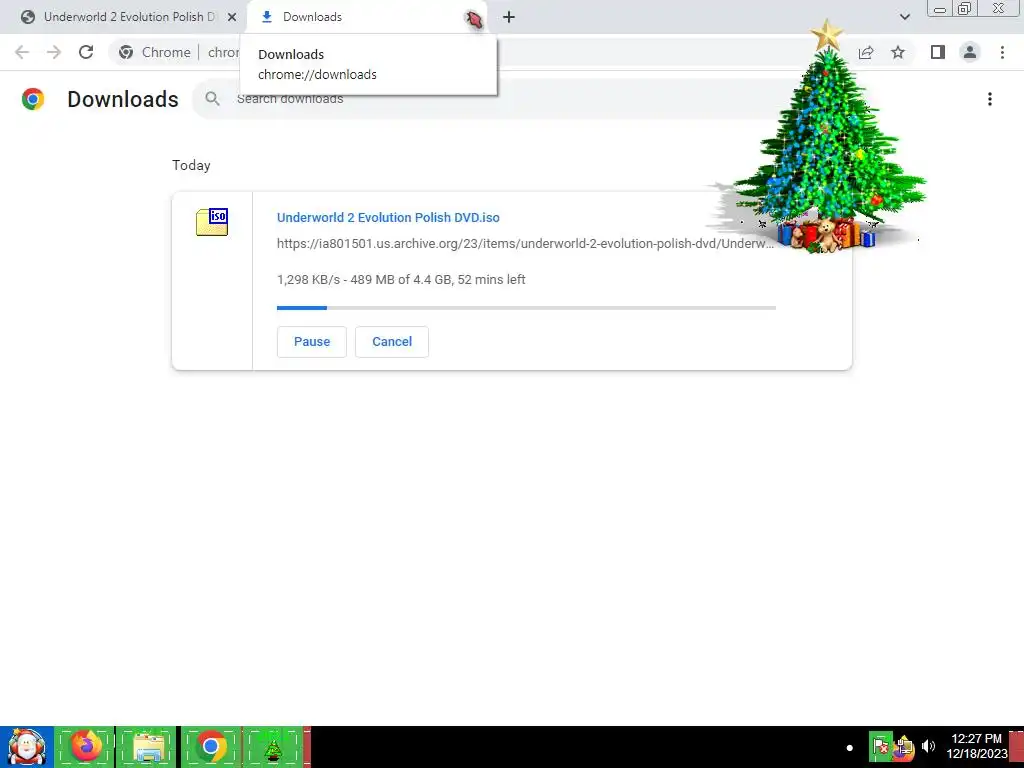This screenshot has height=768, width=1024.
Task: Close the Underworld 2 Evolution tab
Action: pyautogui.click(x=232, y=17)
